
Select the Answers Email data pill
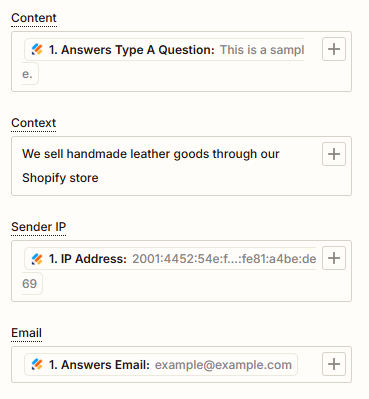tap(161, 365)
